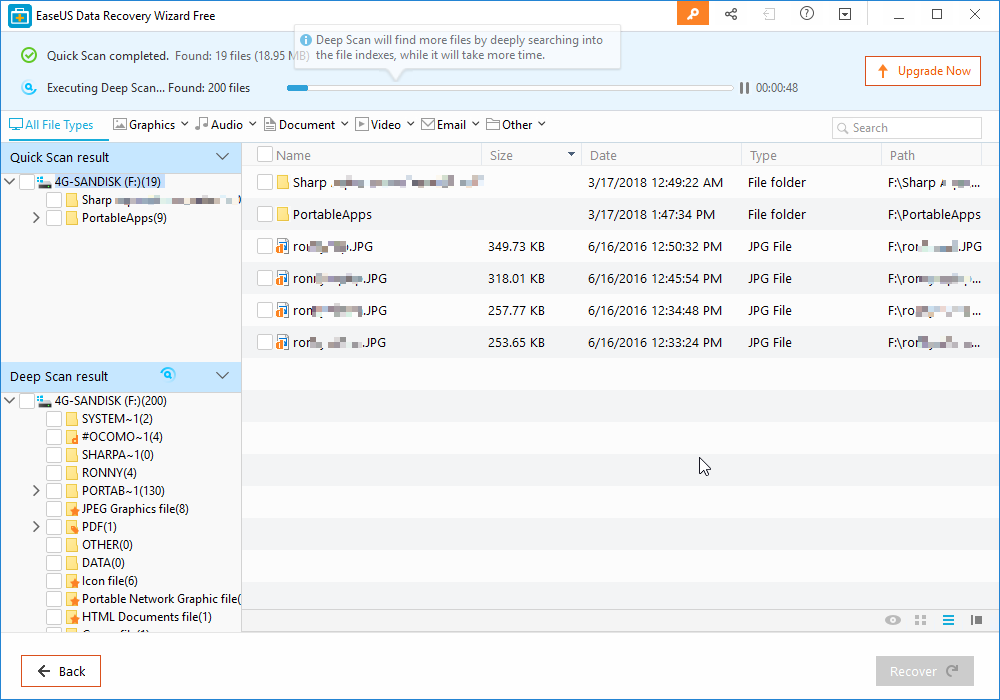Switch to thumbnail grid view
1000x700 pixels.
[920, 620]
